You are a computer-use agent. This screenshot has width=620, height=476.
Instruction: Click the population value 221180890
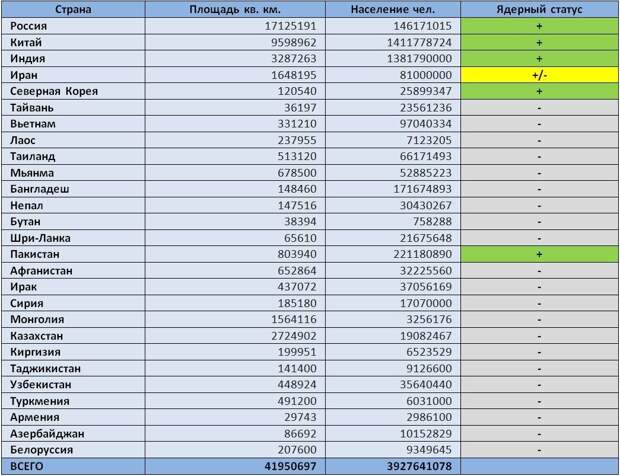click(x=422, y=254)
